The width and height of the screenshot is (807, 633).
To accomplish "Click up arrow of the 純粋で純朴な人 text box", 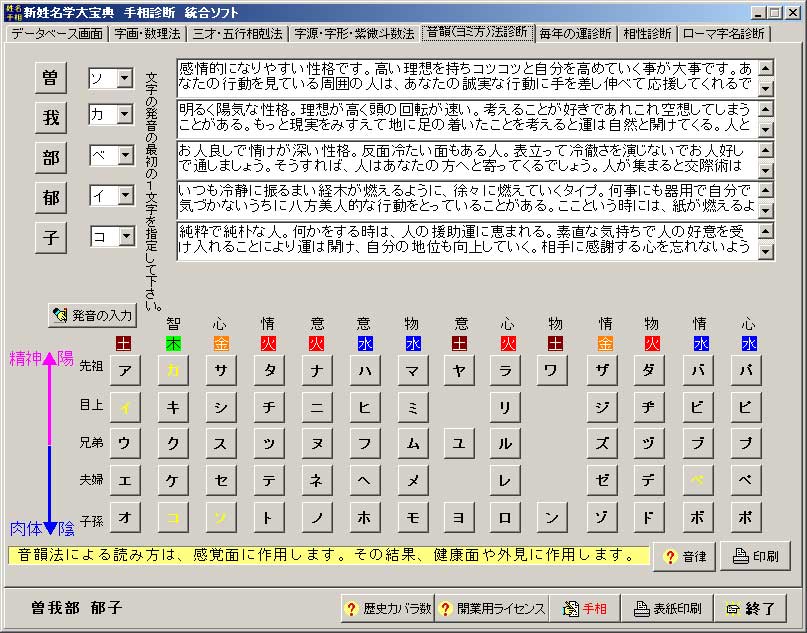I will coord(765,230).
